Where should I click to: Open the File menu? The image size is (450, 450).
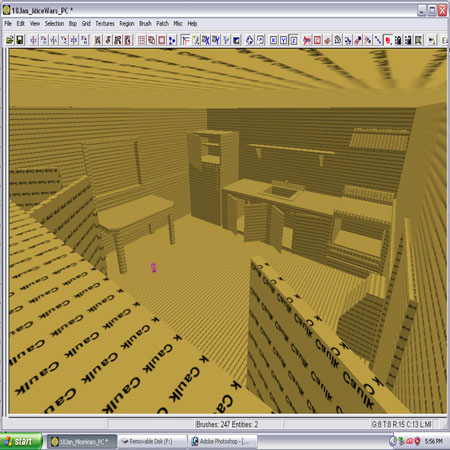(8, 24)
